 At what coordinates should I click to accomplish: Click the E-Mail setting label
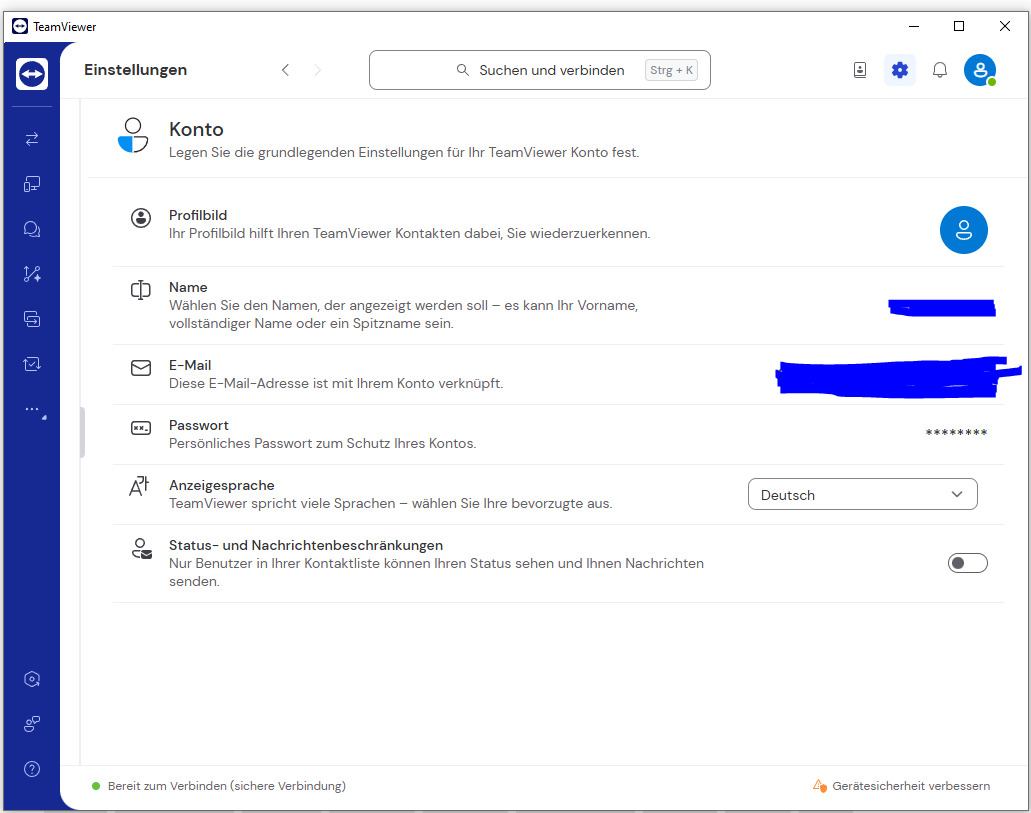(190, 365)
